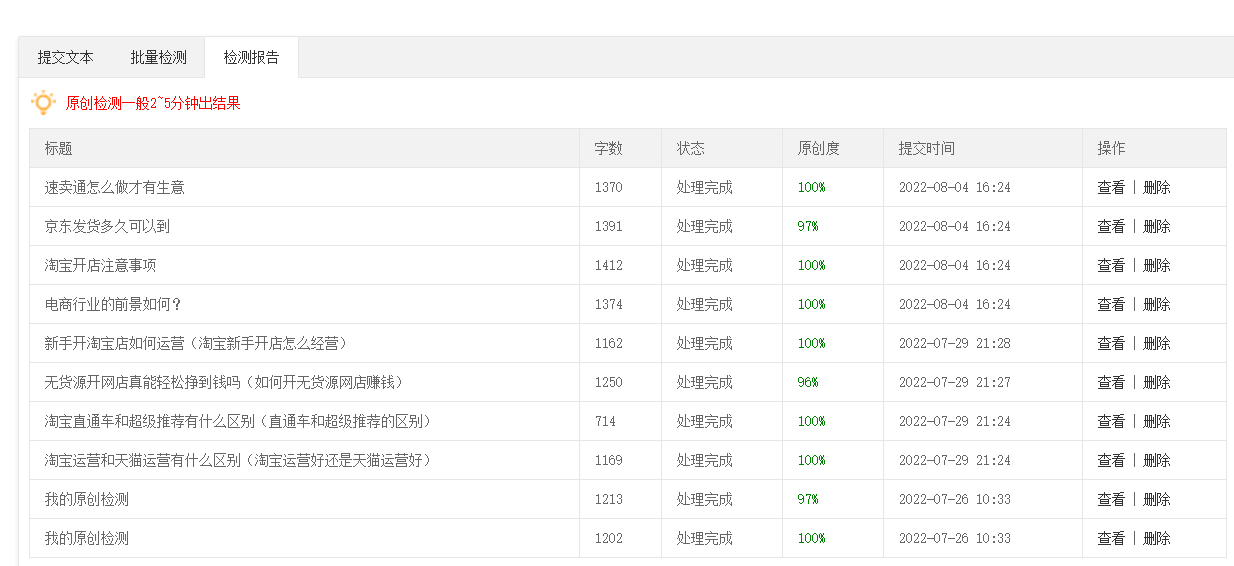Delete the 淘宝开店注意事项 record
Screen dimensions: 1234x566
[1157, 265]
